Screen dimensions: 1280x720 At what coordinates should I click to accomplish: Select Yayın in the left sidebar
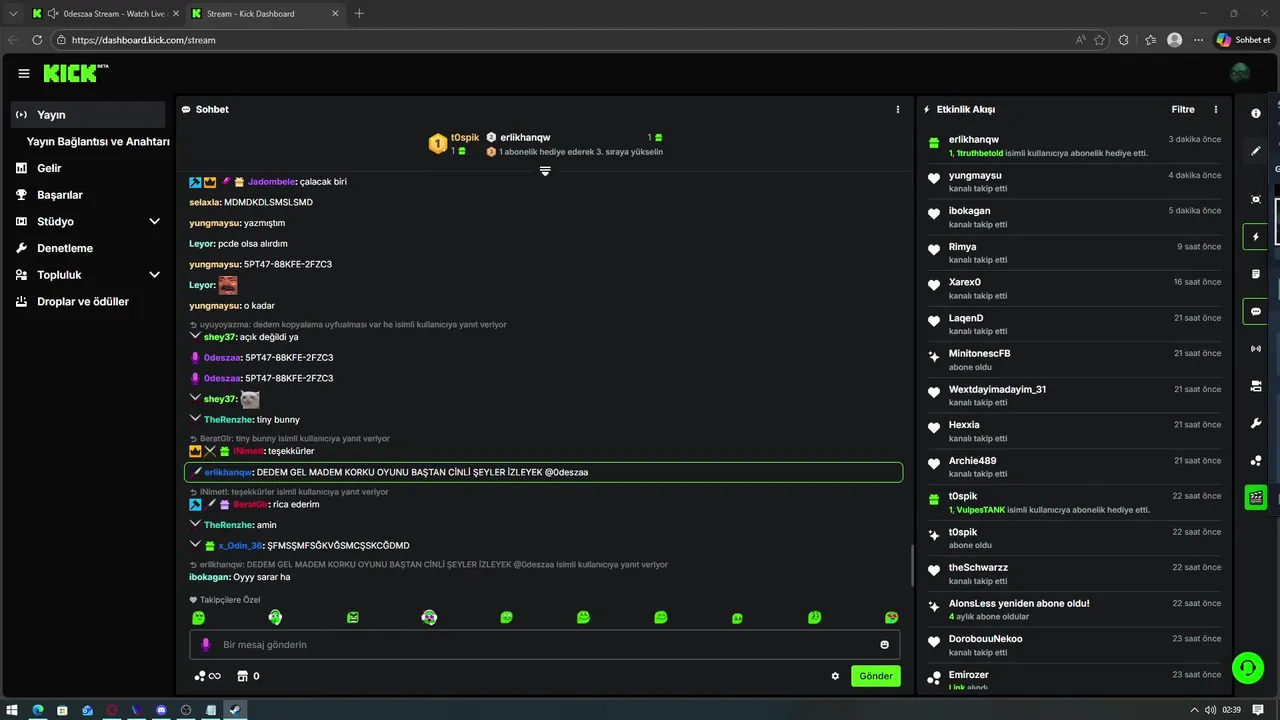click(89, 115)
